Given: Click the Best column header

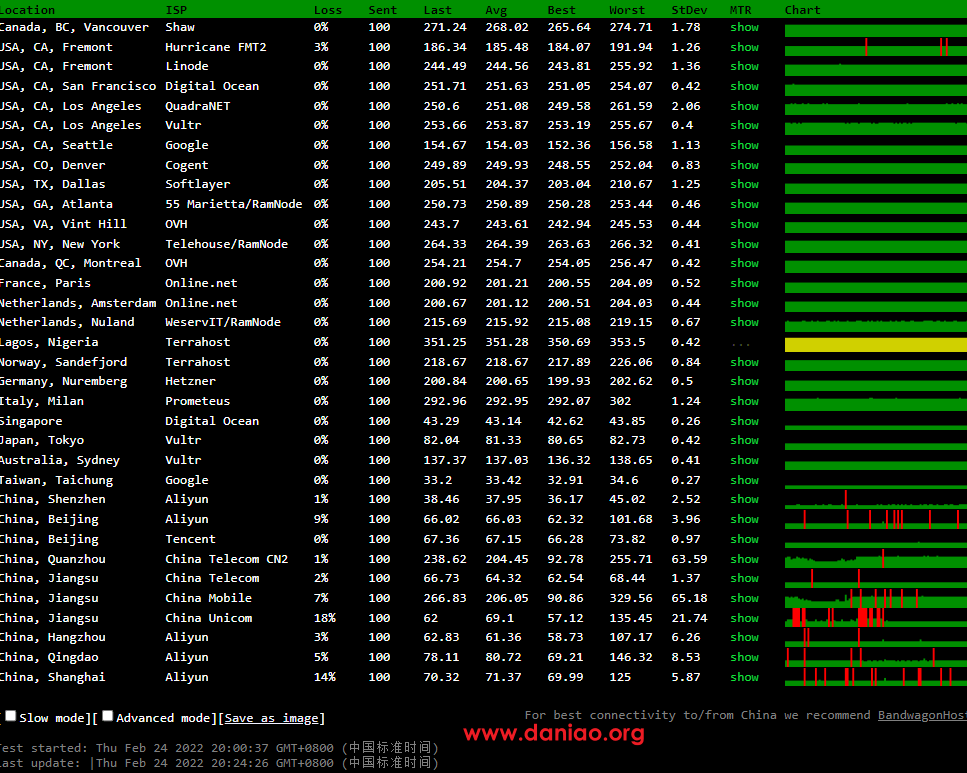Looking at the screenshot, I should tap(561, 10).
